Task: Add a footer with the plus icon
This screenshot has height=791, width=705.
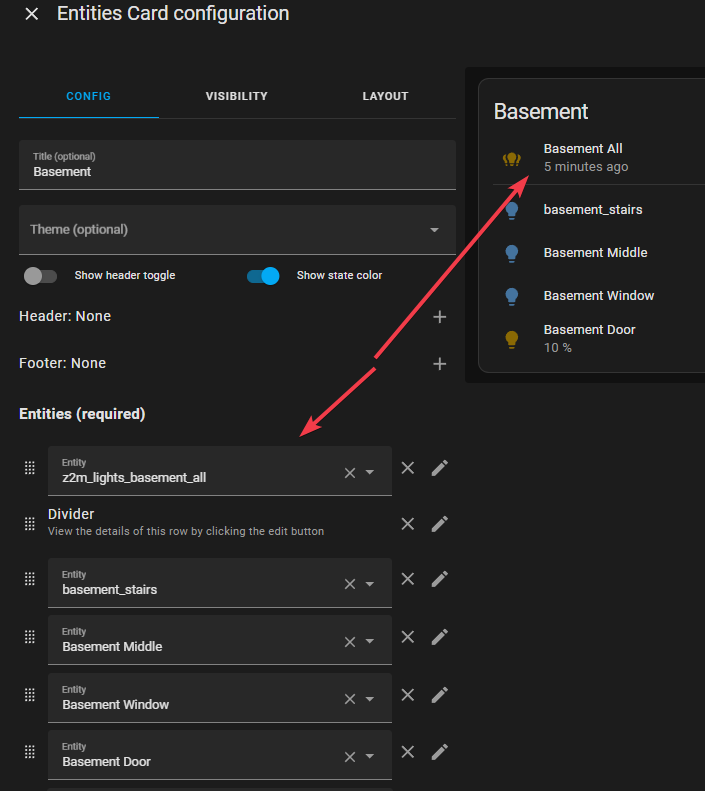Action: pyautogui.click(x=440, y=364)
